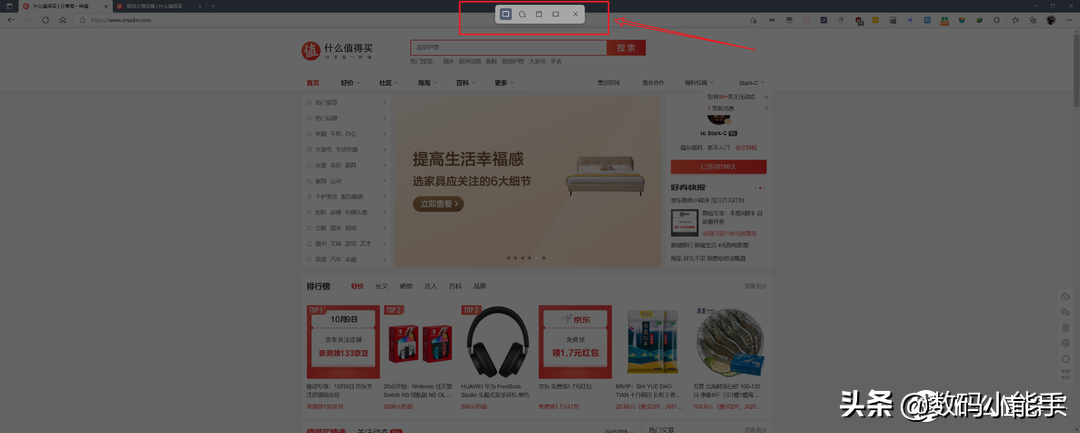Screen dimensions: 1080x433
Task: Click the browser back arrow
Action: click(11, 20)
